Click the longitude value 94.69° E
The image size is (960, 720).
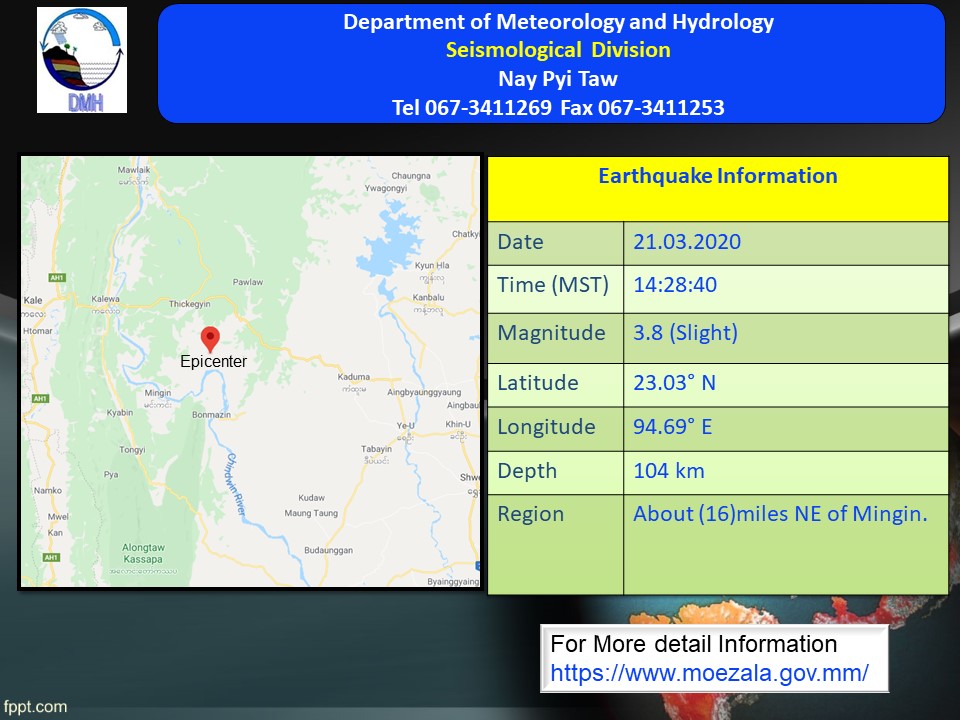click(673, 427)
